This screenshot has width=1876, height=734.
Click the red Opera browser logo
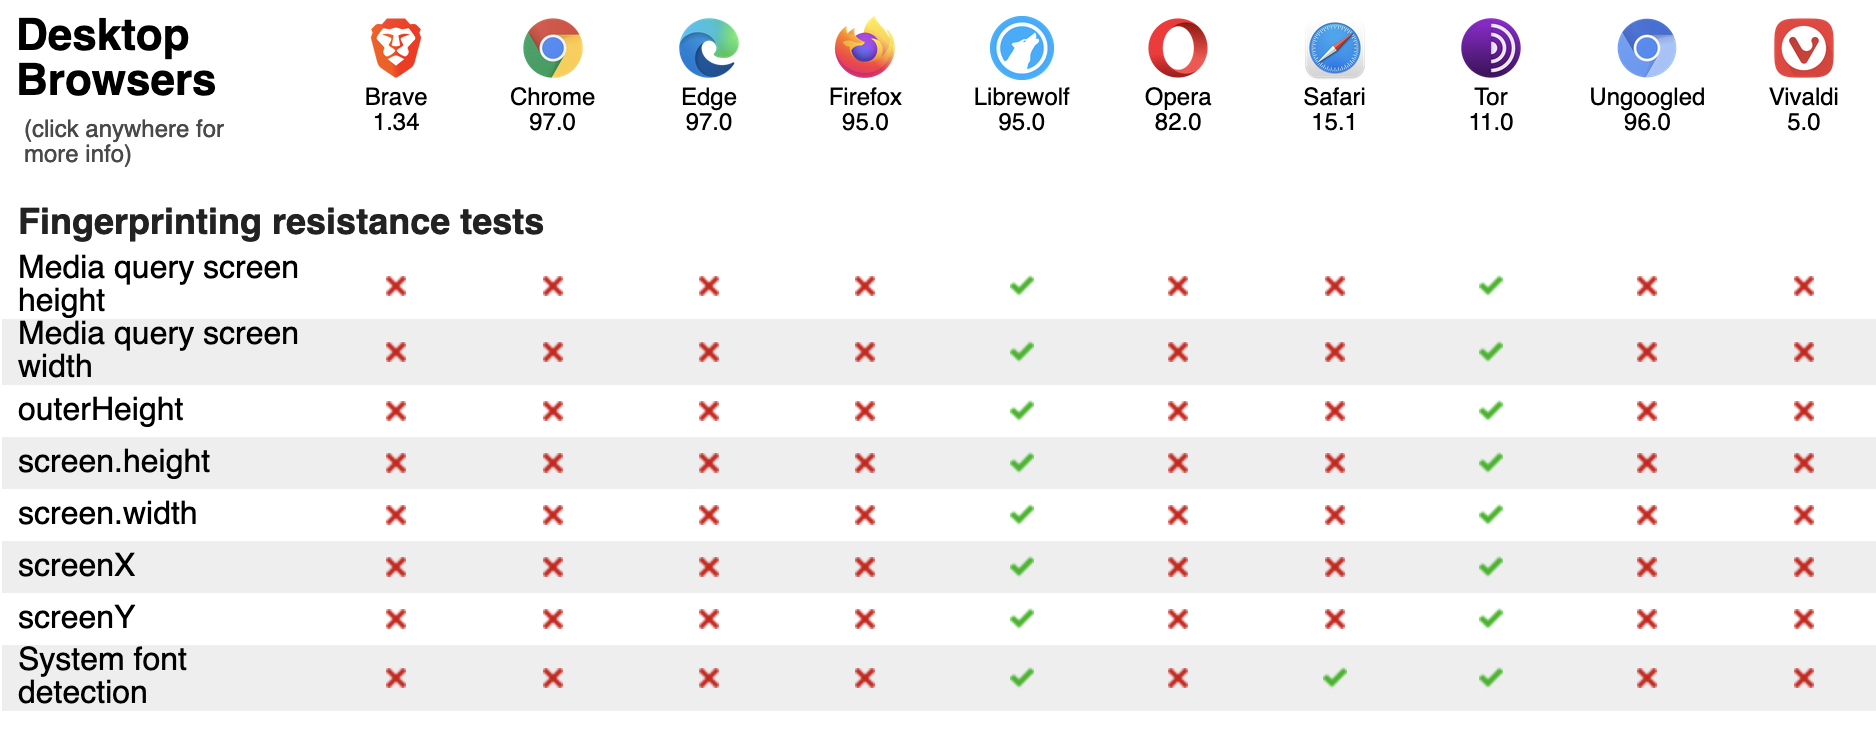tap(1177, 48)
